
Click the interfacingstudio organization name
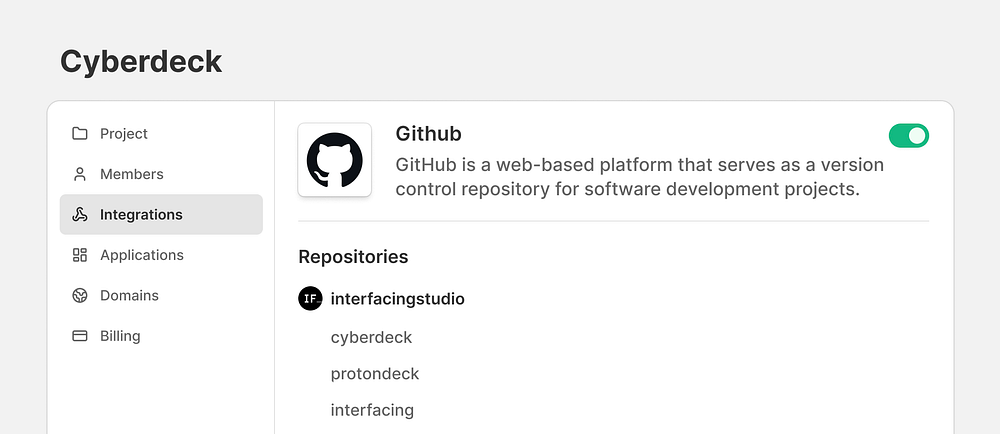click(397, 299)
